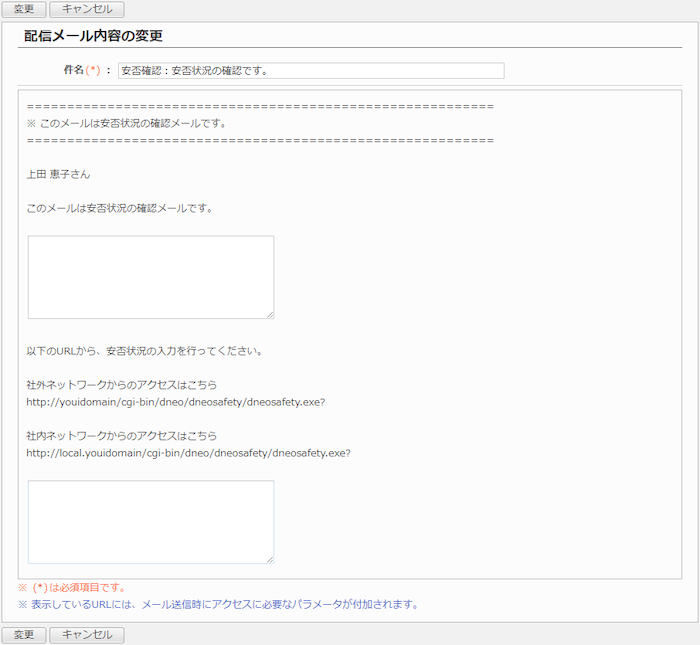Click the 件名 label
Image resolution: width=700 pixels, height=645 pixels.
click(x=73, y=71)
